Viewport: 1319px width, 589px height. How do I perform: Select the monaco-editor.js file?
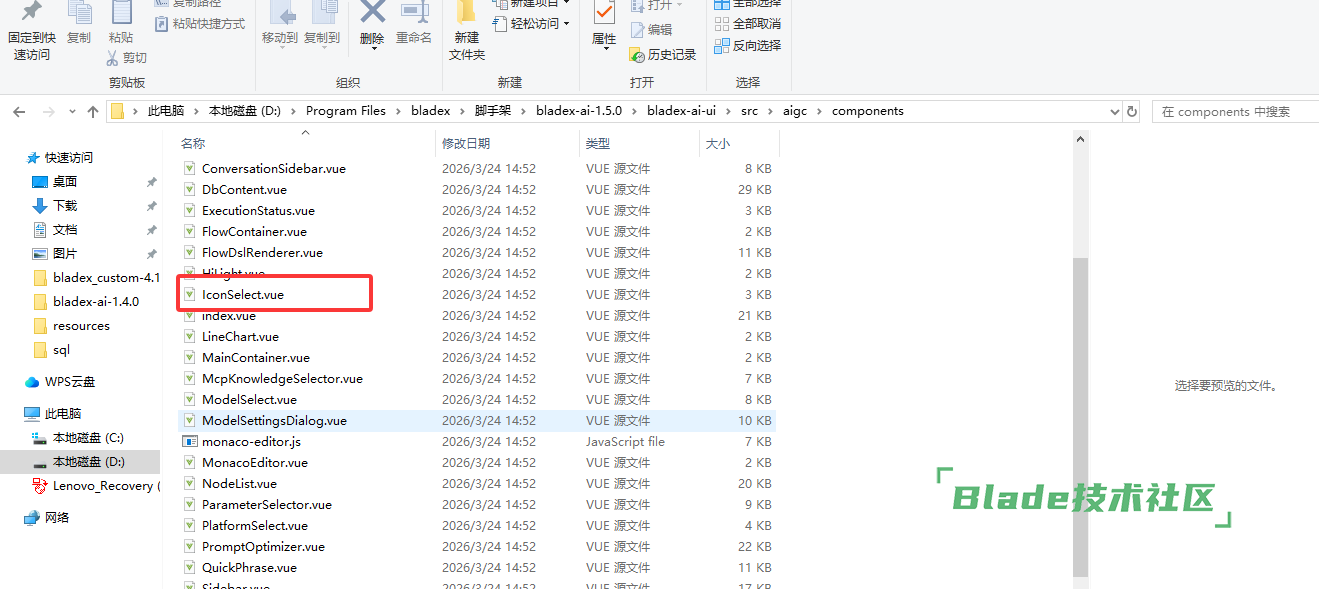(x=251, y=442)
